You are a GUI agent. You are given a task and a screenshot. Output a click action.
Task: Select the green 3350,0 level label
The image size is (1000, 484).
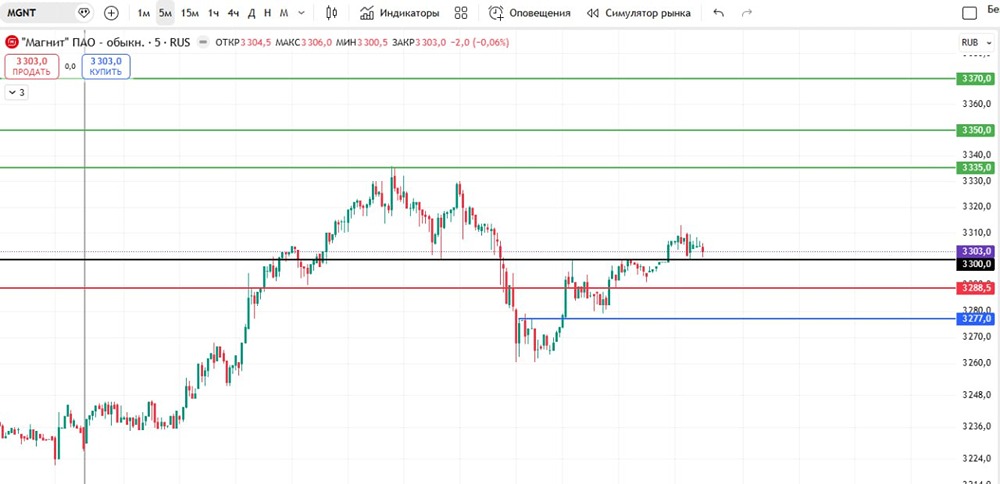[x=975, y=130]
